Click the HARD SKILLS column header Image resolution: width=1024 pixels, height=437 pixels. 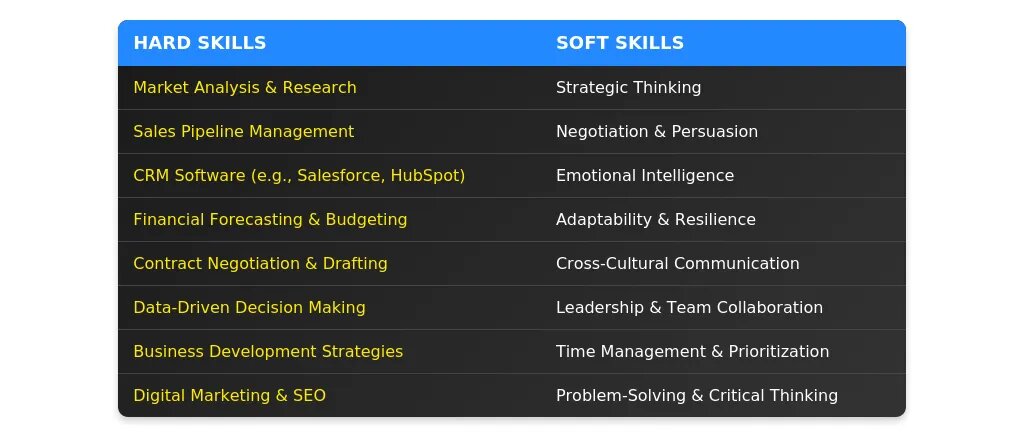tap(200, 43)
